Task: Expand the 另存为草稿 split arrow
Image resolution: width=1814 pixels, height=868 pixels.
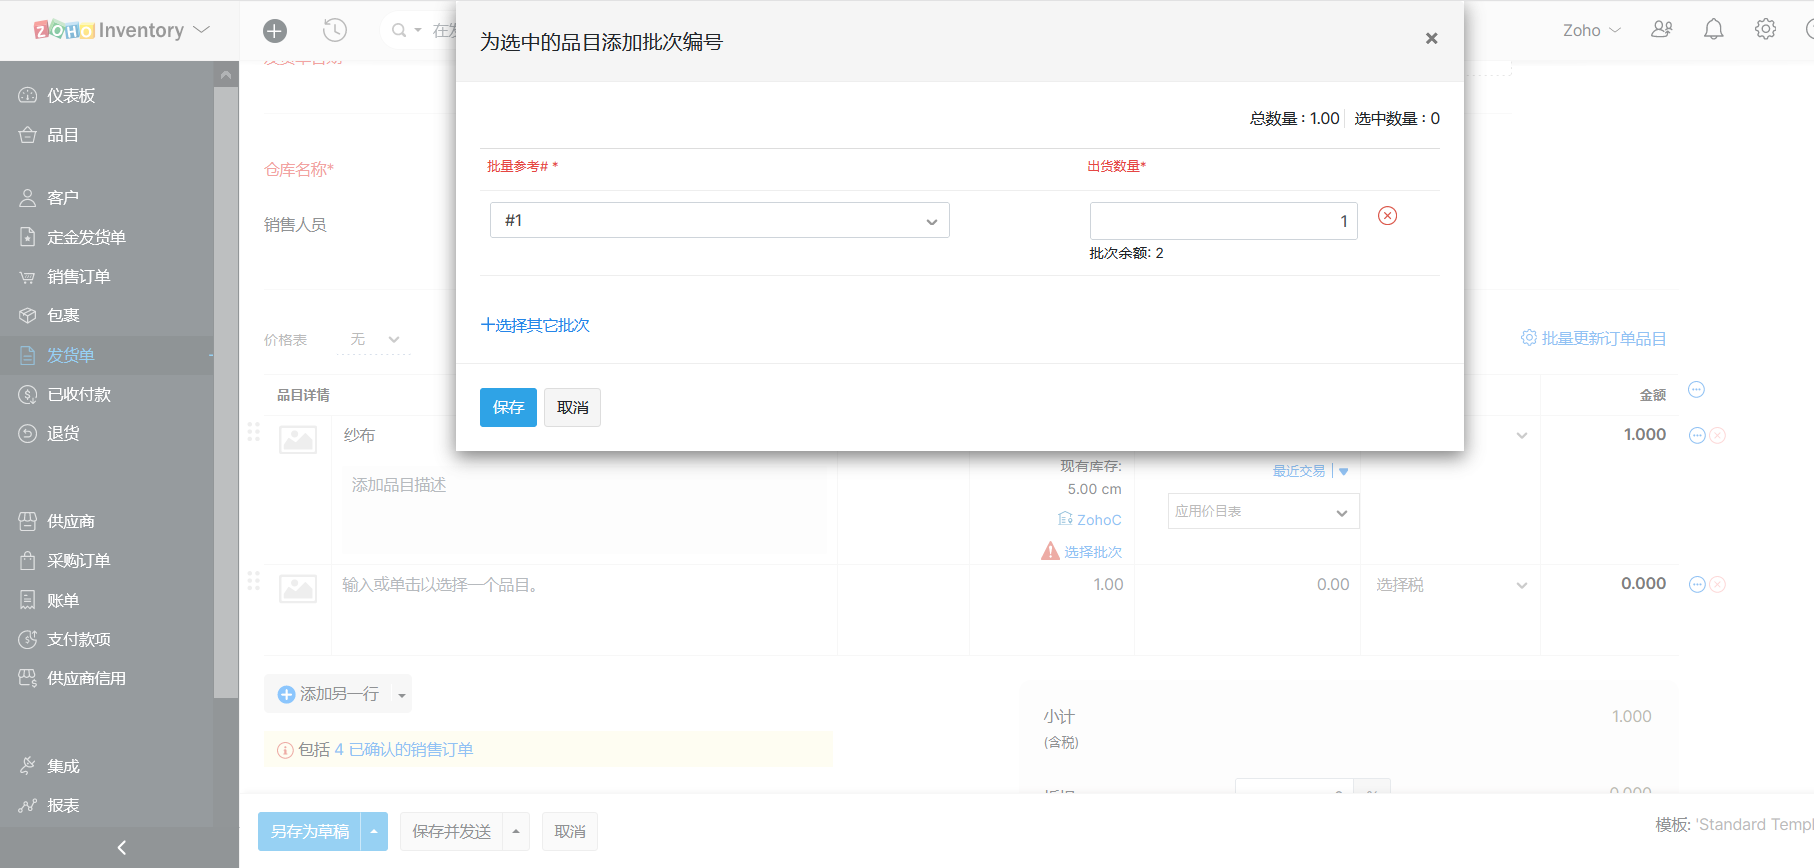Action: 374,831
